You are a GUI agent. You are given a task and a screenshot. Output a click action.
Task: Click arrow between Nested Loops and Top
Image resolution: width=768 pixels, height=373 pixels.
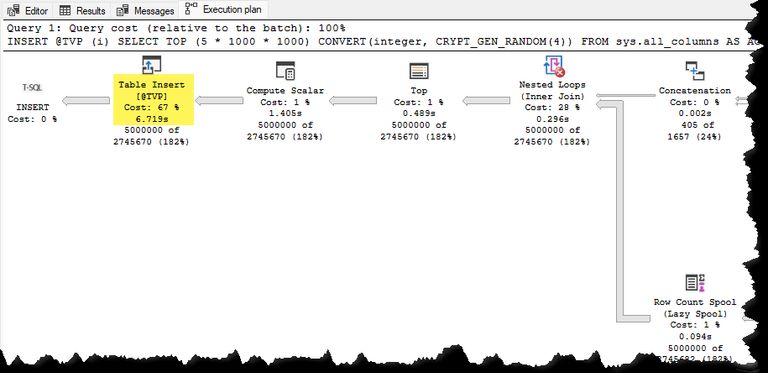pyautogui.click(x=486, y=100)
